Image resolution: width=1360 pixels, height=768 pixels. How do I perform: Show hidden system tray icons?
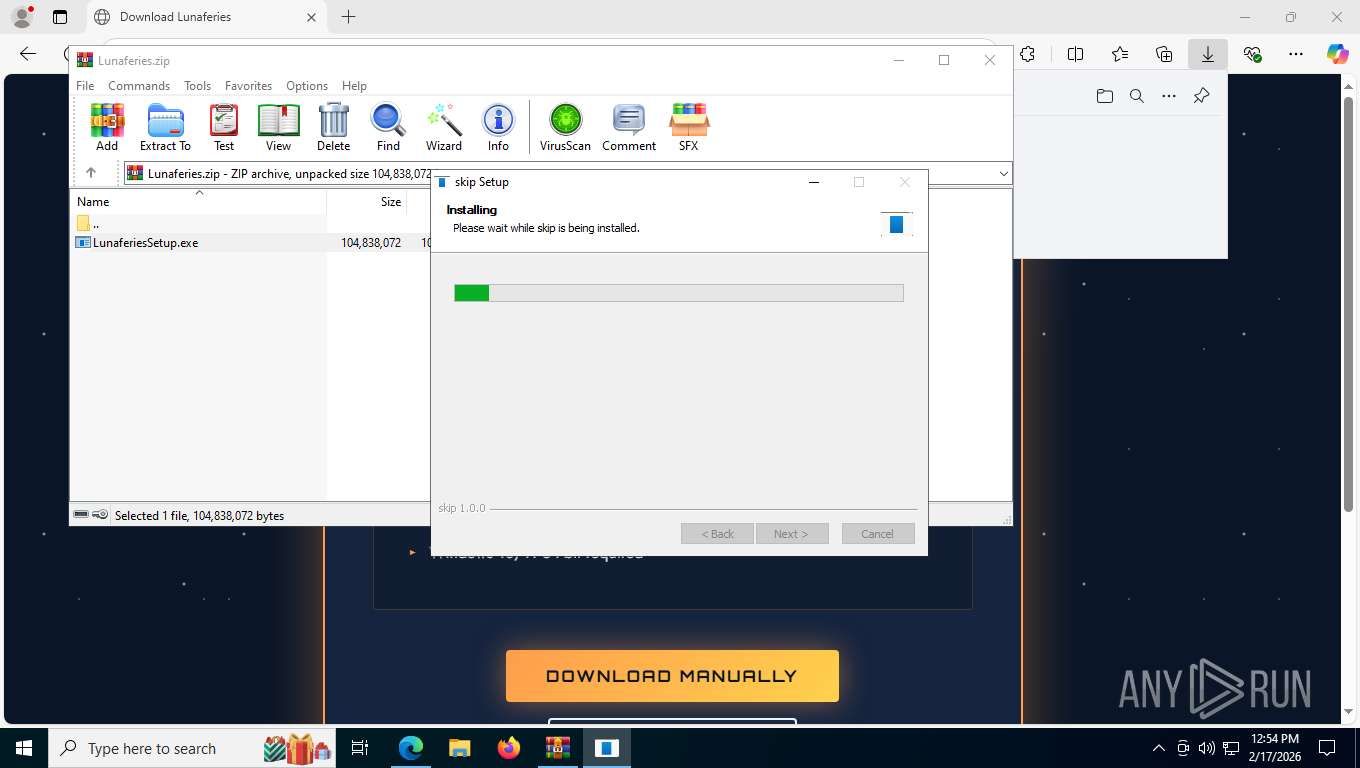point(1159,748)
